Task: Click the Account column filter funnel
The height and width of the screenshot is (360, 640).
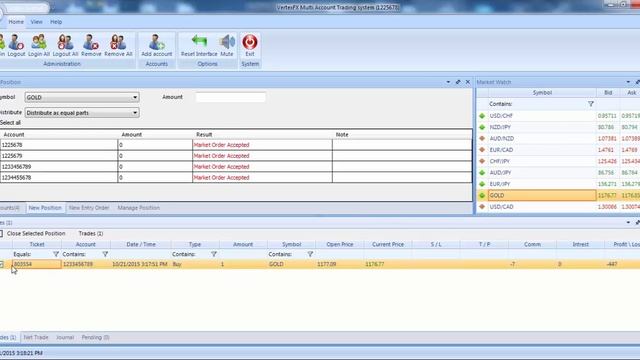Action: point(105,254)
